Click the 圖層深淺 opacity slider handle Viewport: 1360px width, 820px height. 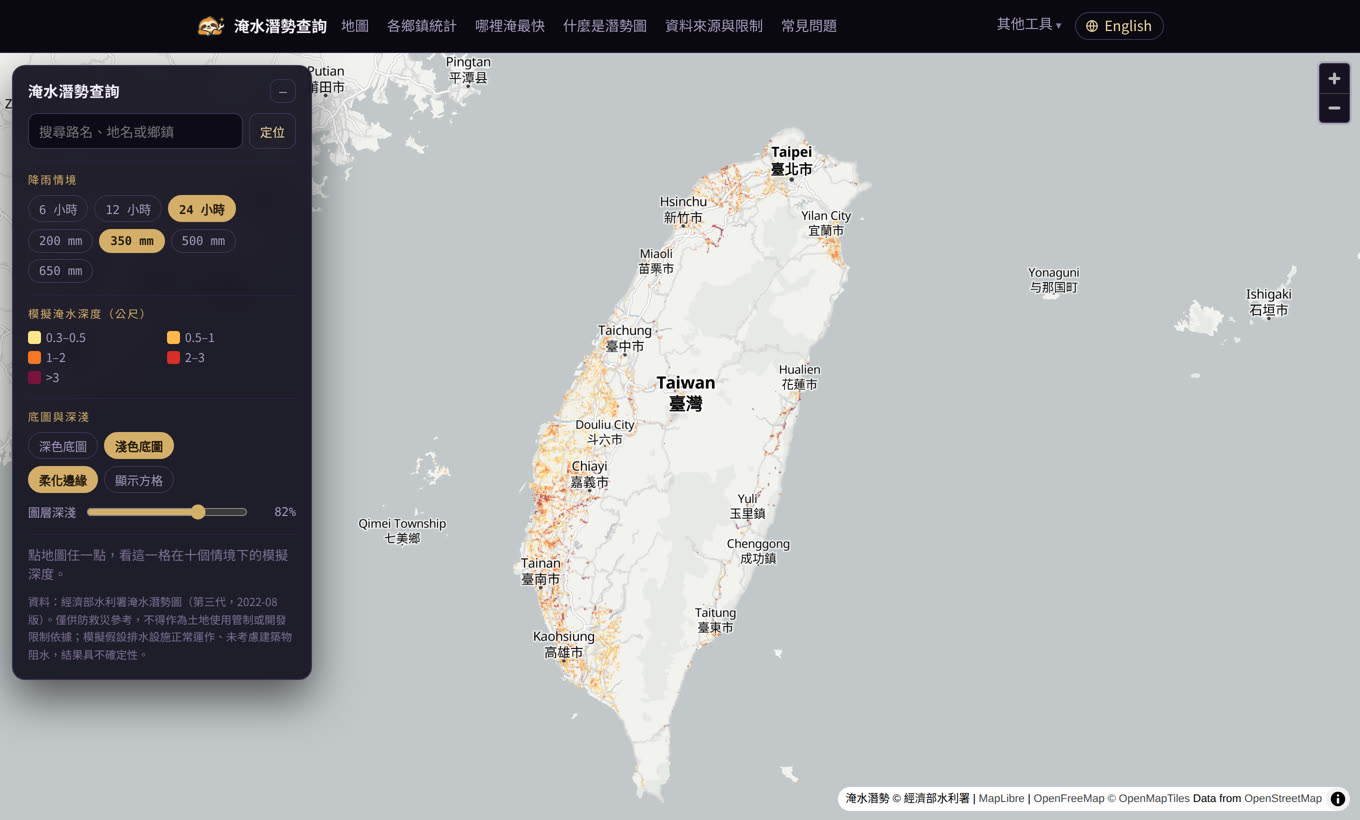(x=198, y=512)
